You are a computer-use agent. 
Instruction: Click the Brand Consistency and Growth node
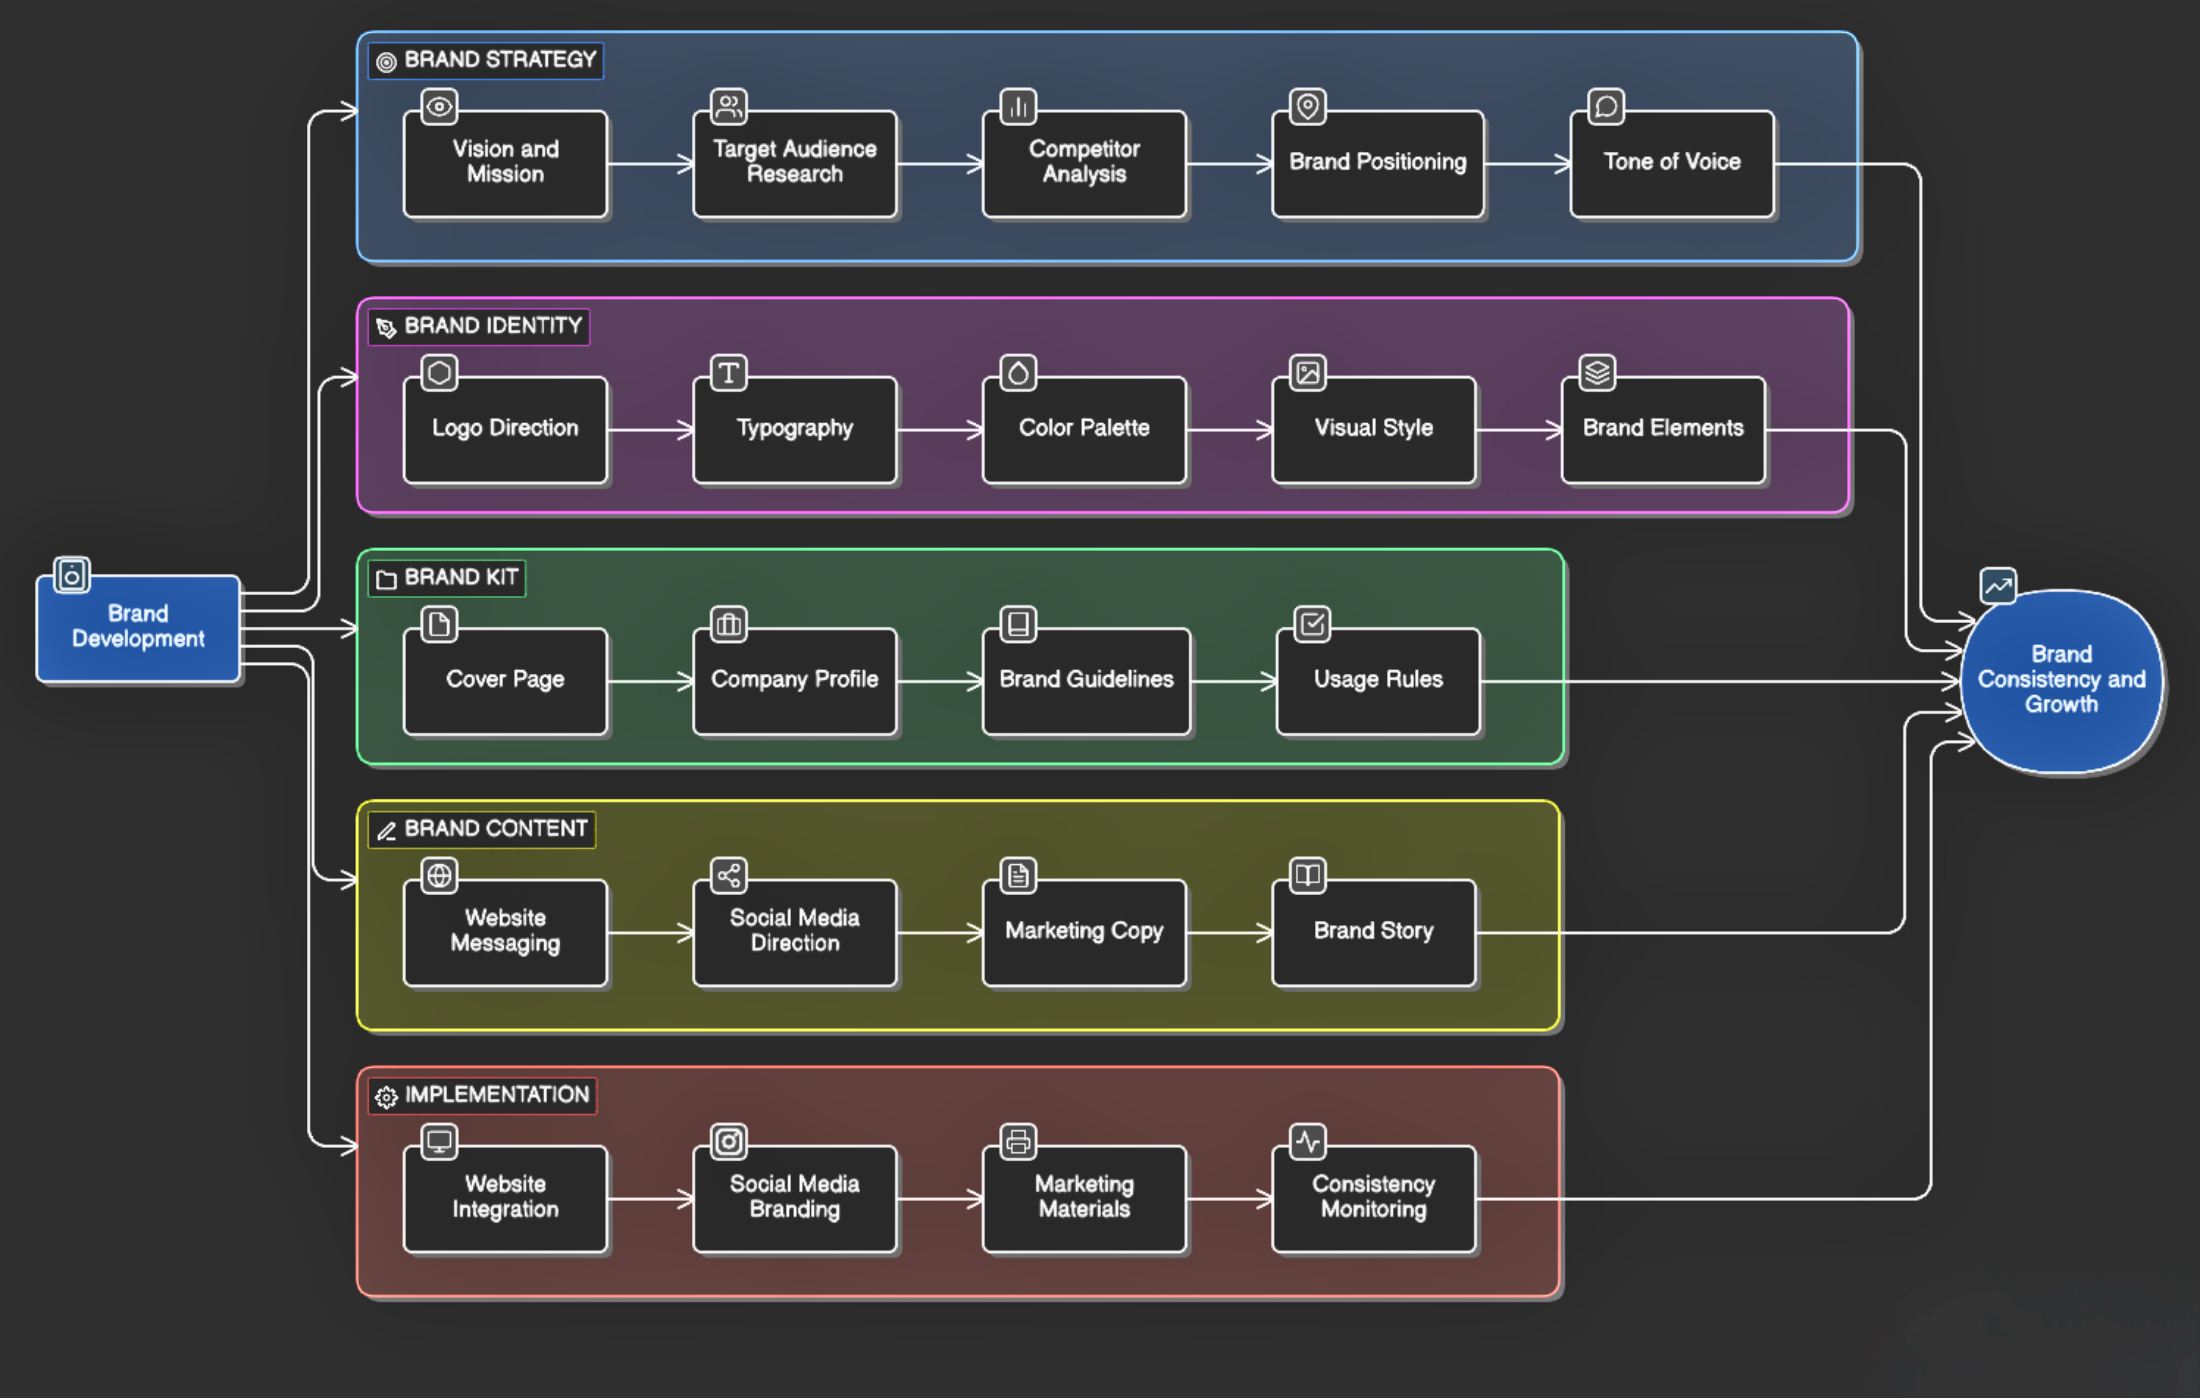coord(2061,680)
